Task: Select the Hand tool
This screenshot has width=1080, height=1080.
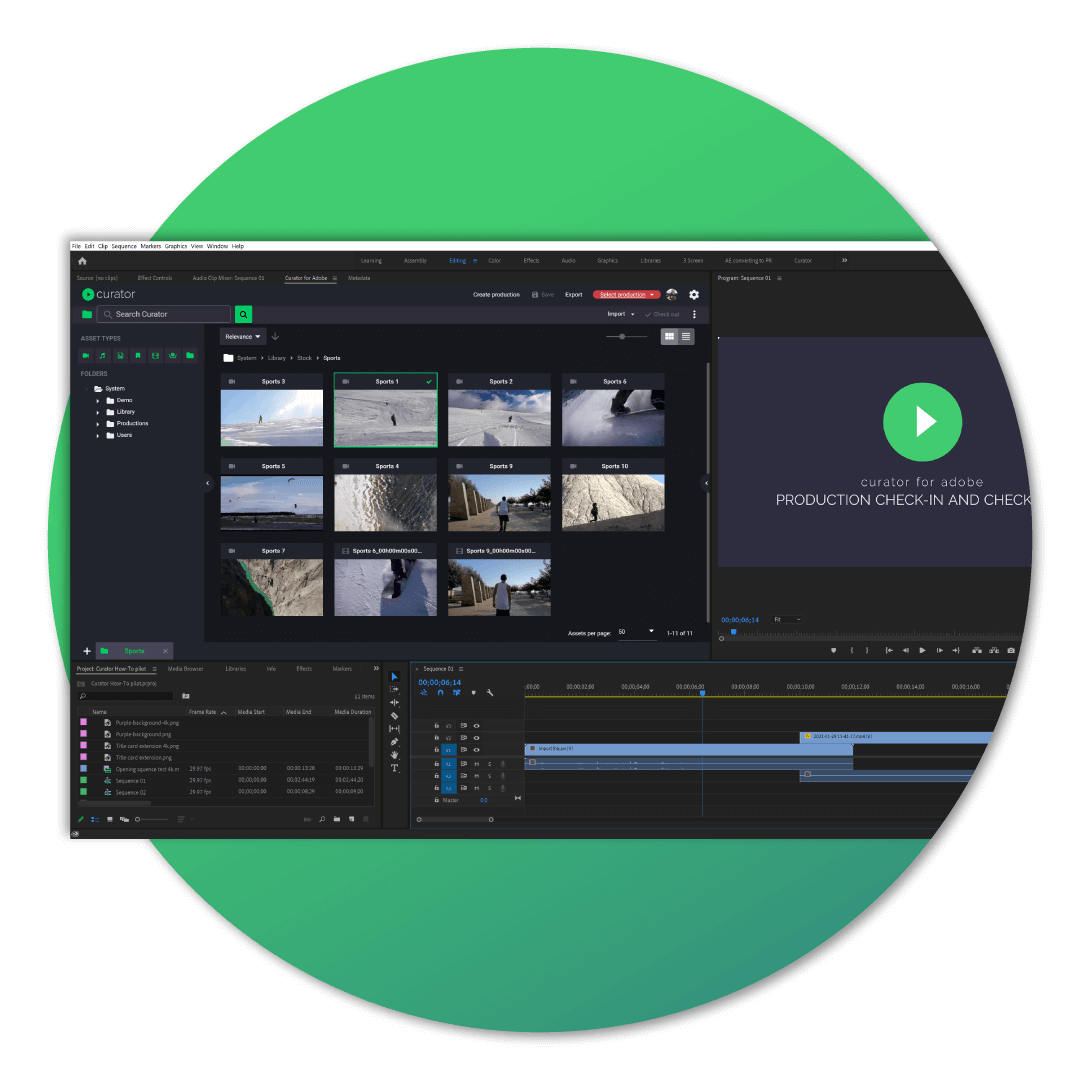Action: click(x=394, y=754)
